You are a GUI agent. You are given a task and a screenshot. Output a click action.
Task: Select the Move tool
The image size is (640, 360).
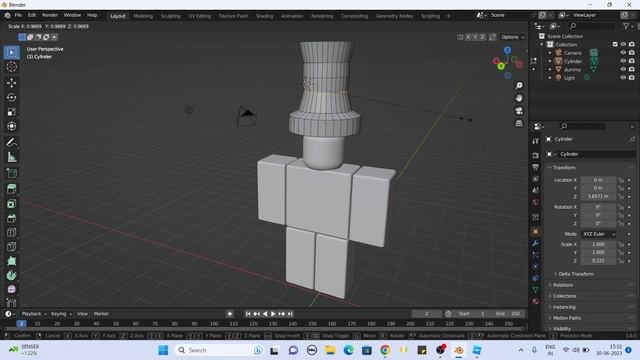pos(11,83)
